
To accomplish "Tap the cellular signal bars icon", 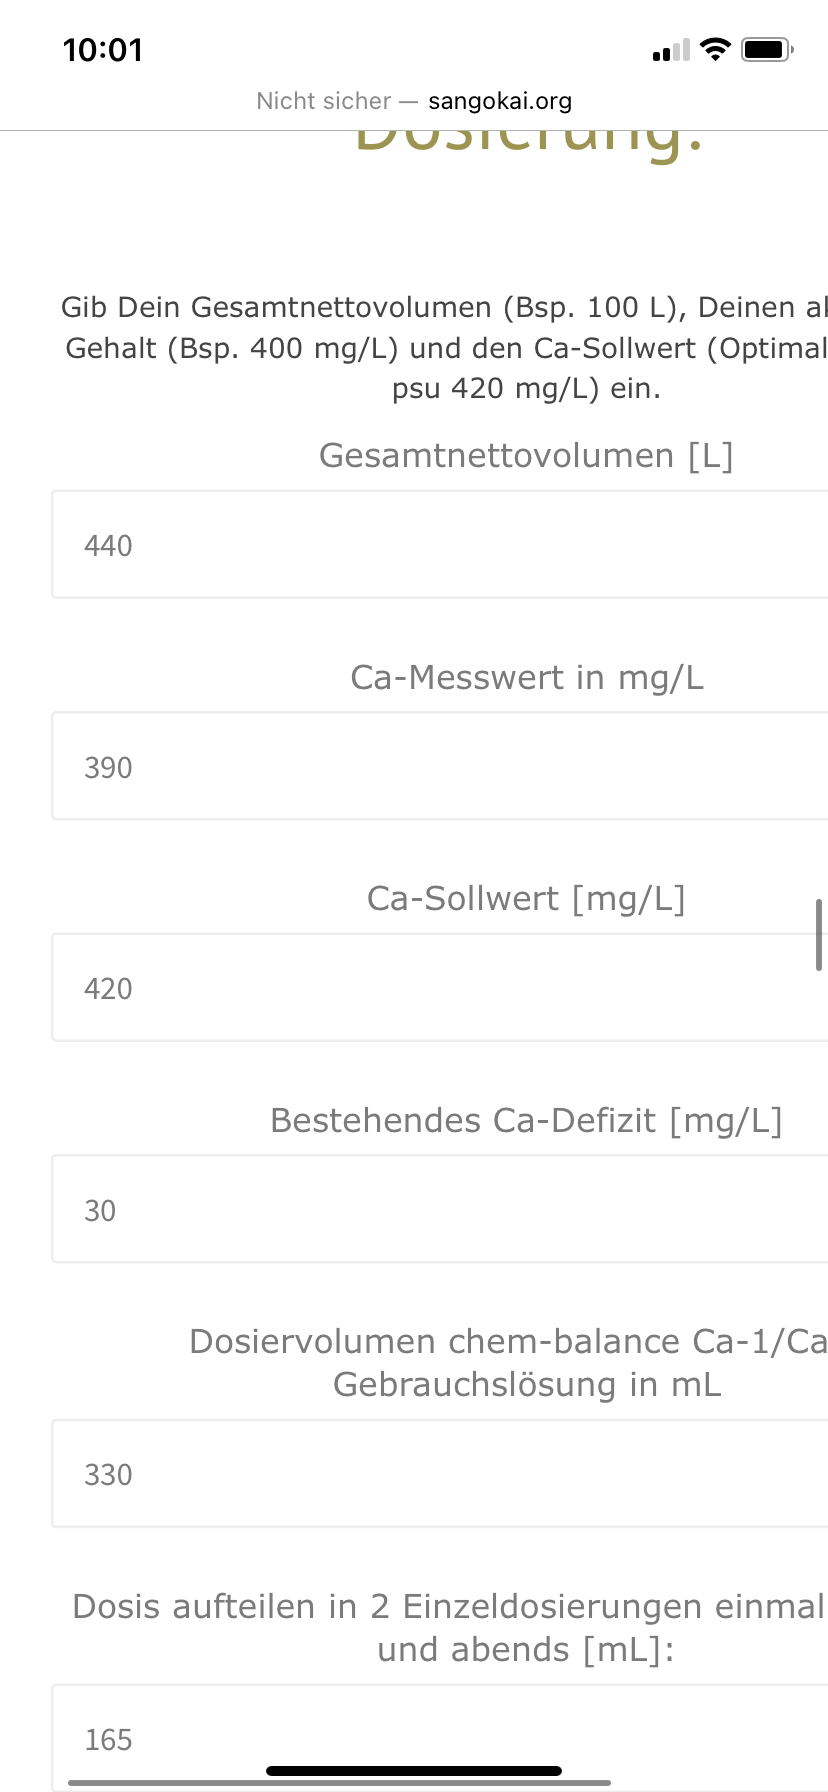I will click(x=671, y=50).
